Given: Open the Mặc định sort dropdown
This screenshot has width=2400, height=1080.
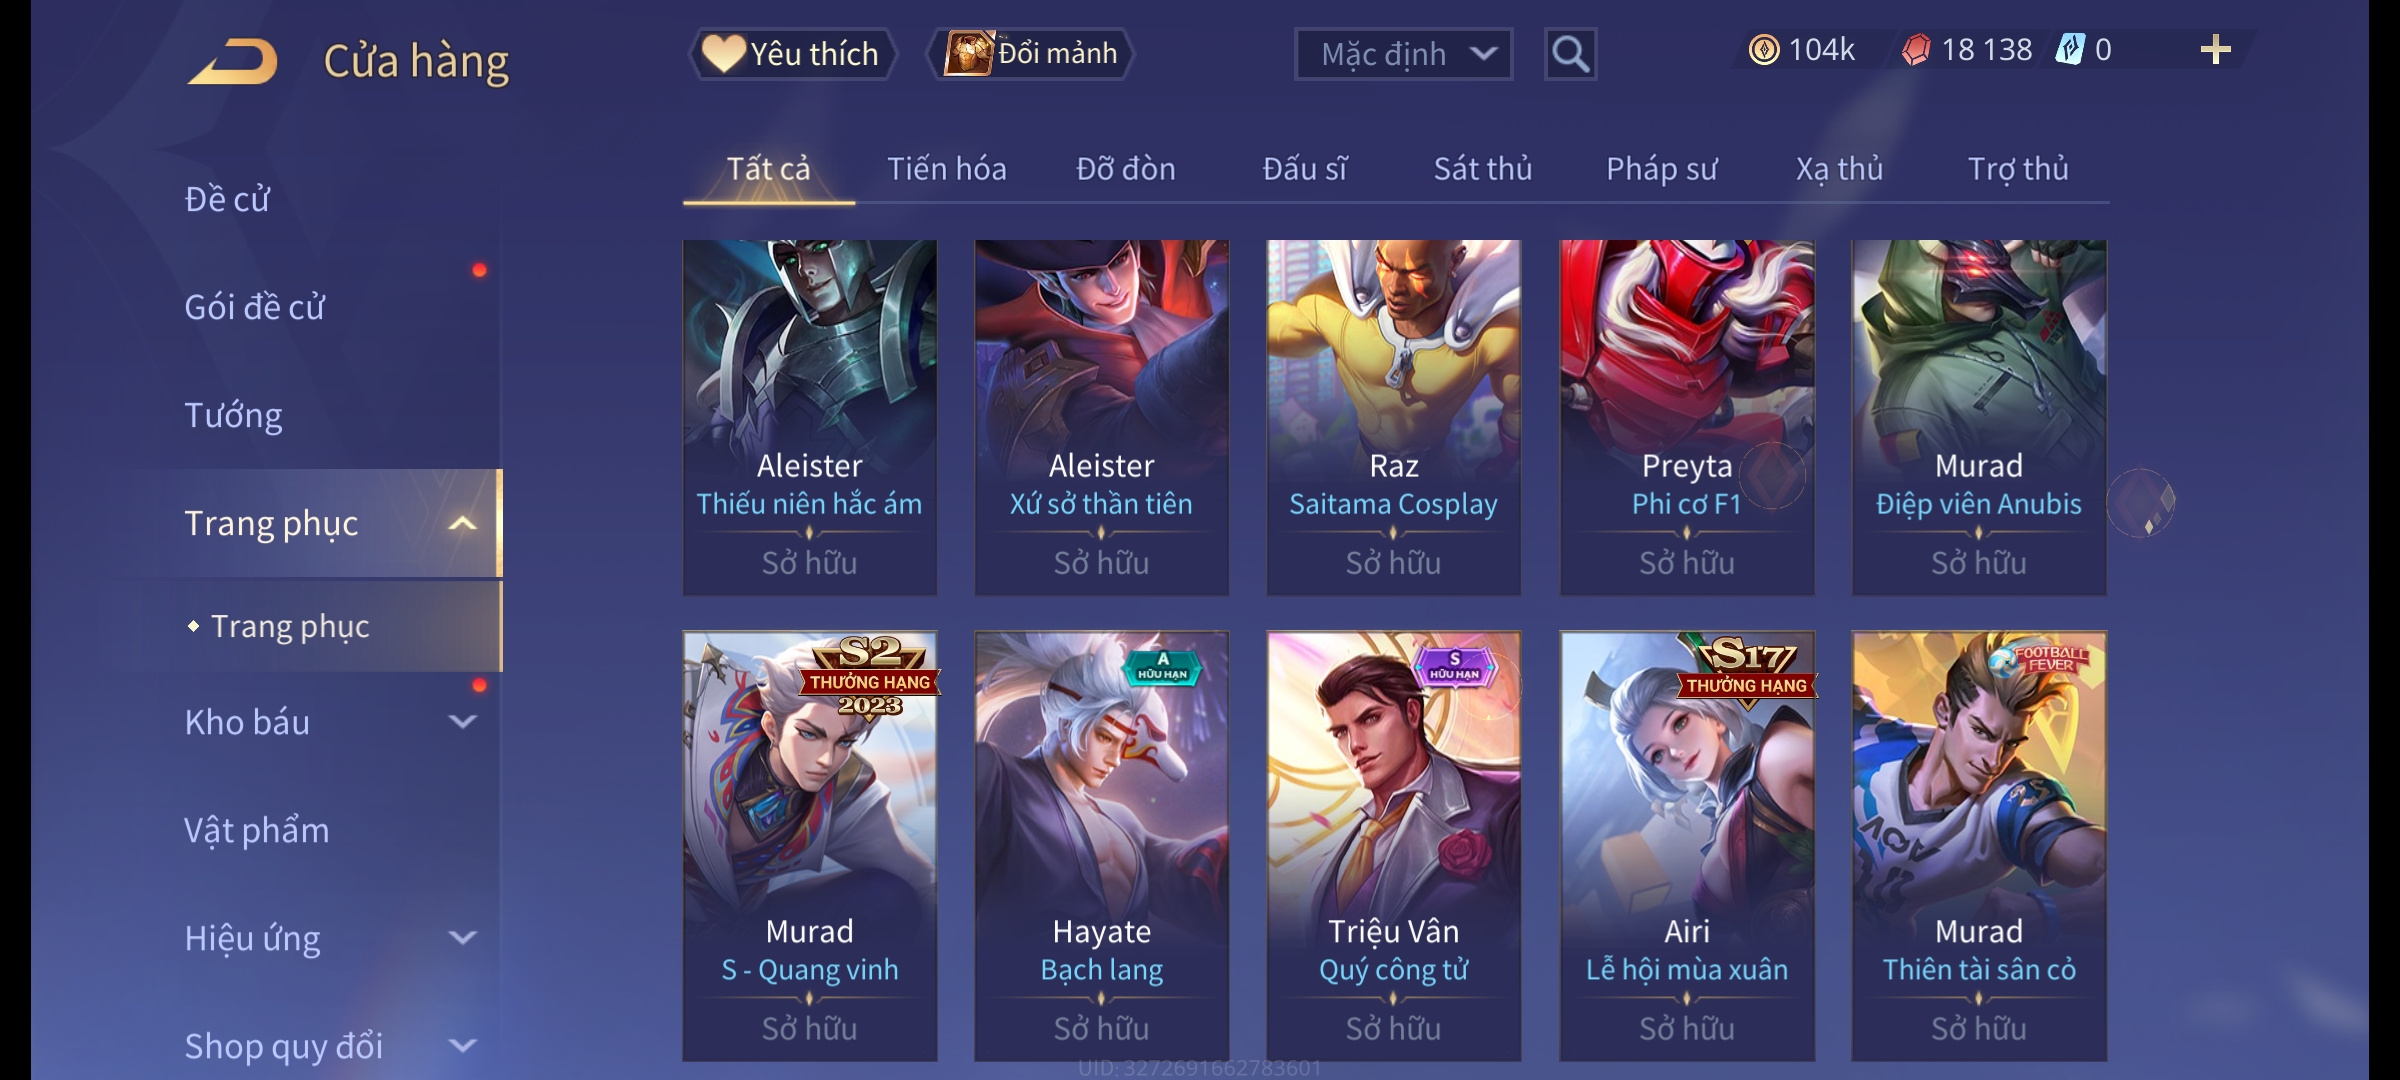Looking at the screenshot, I should [1403, 54].
